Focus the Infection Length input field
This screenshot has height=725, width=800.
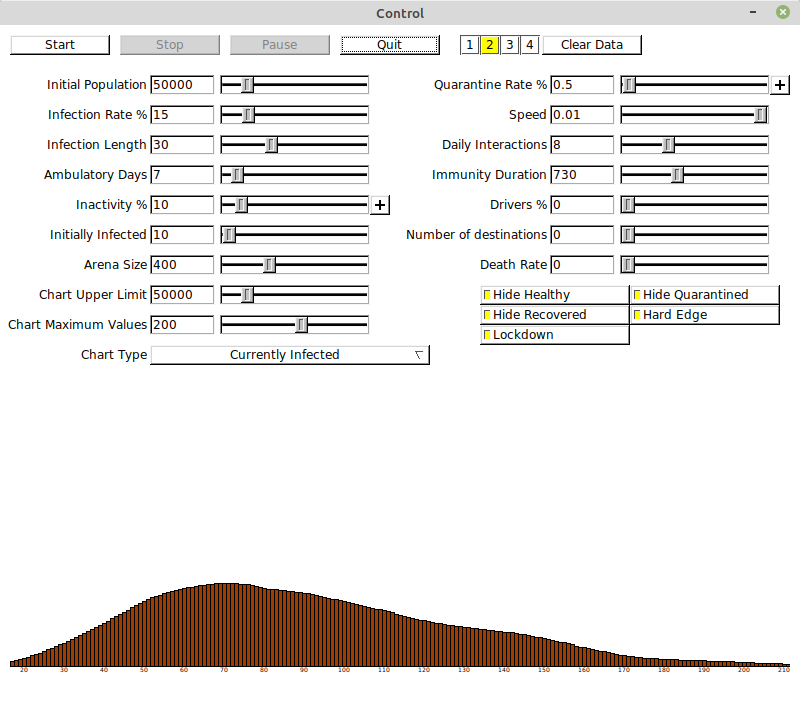coord(182,145)
